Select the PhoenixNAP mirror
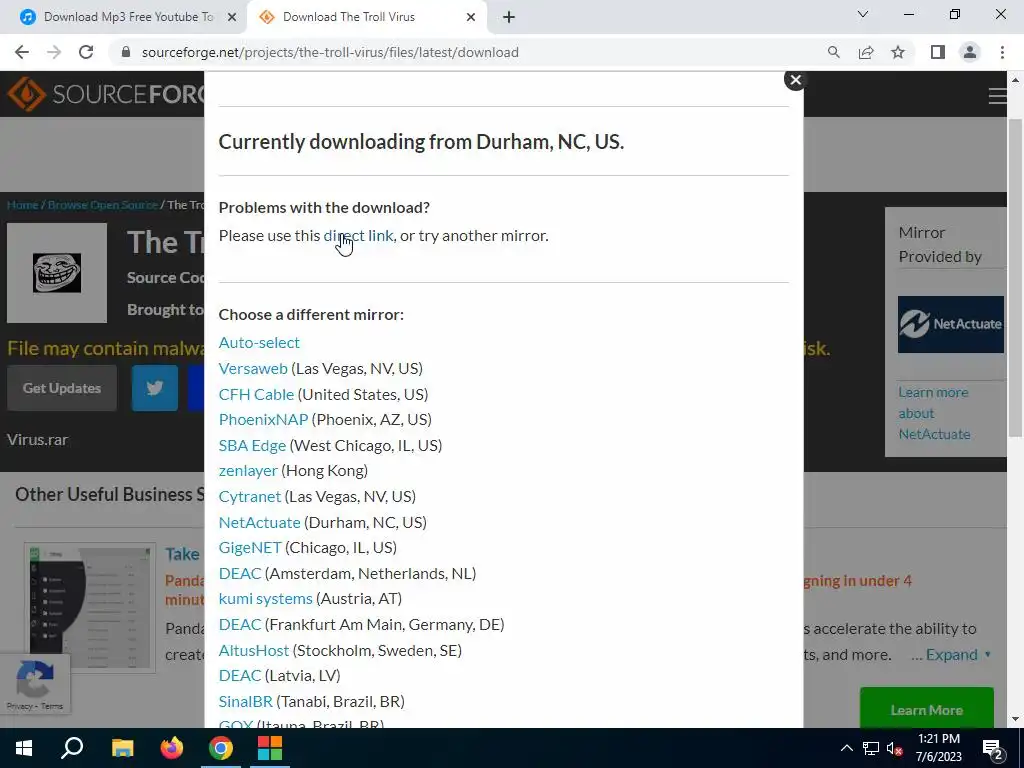This screenshot has height=768, width=1024. (263, 419)
